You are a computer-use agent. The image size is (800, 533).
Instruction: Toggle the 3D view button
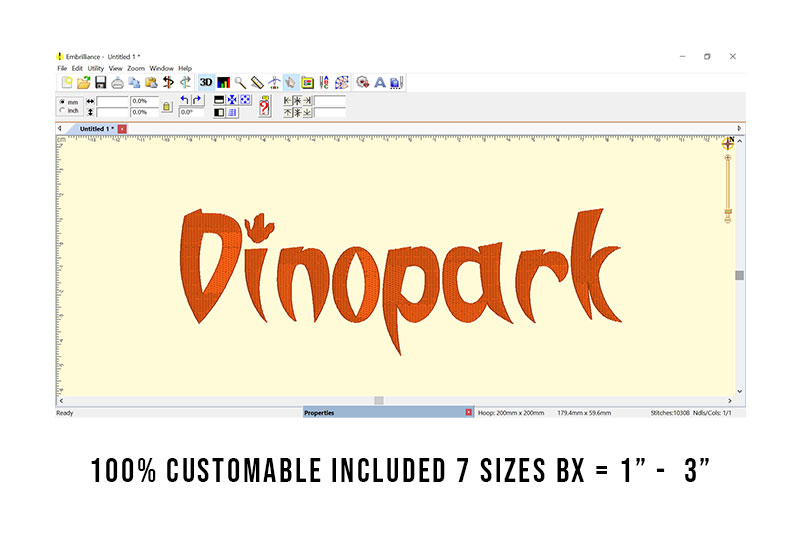point(206,82)
